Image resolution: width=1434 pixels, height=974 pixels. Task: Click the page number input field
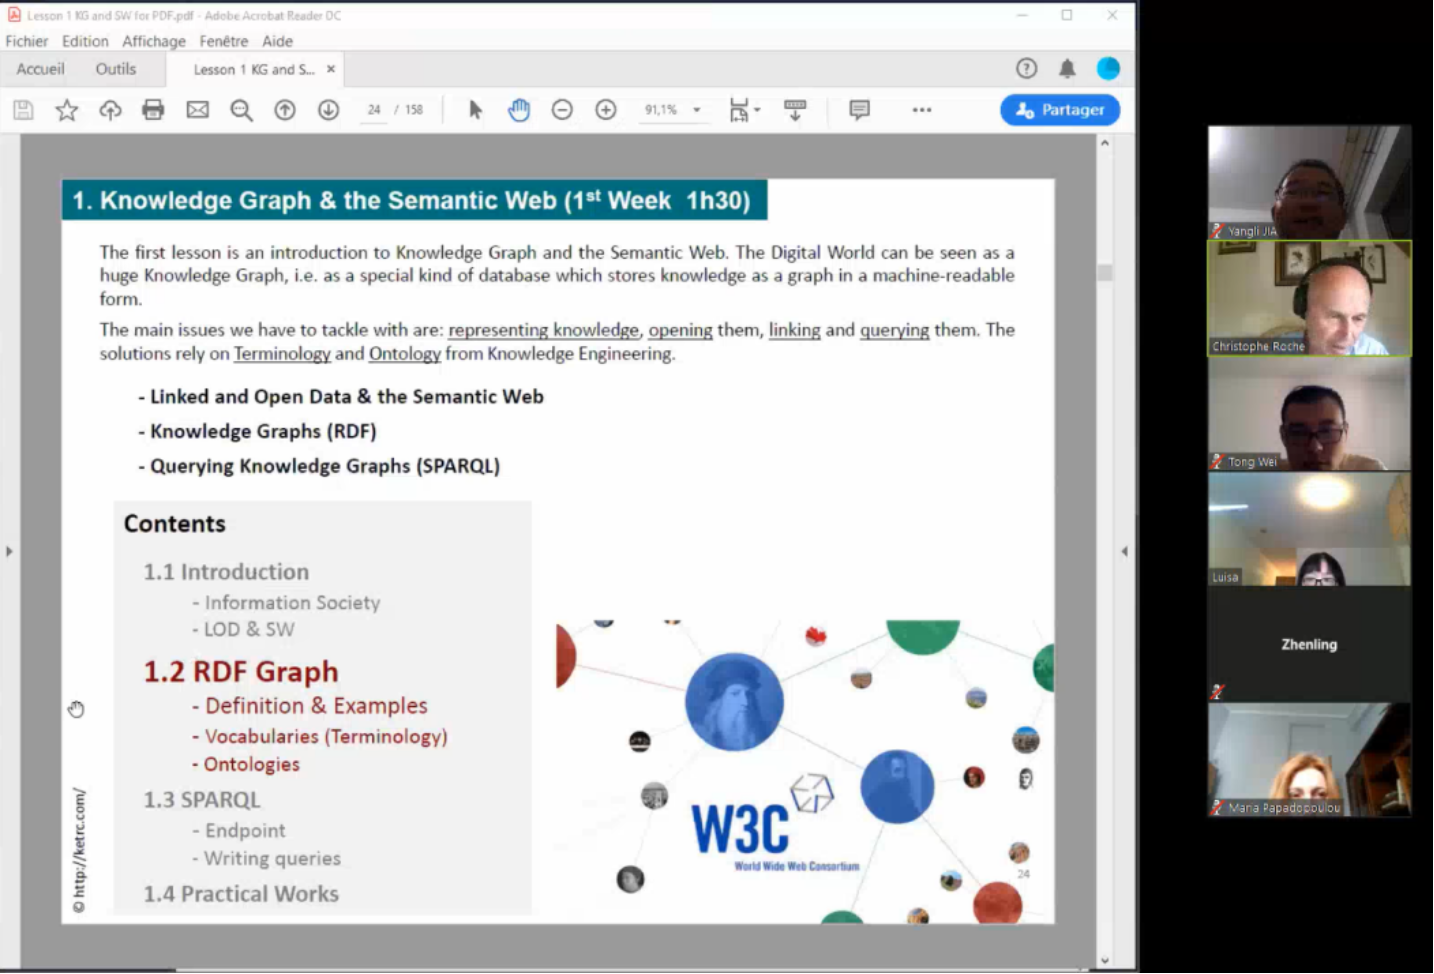(x=374, y=110)
